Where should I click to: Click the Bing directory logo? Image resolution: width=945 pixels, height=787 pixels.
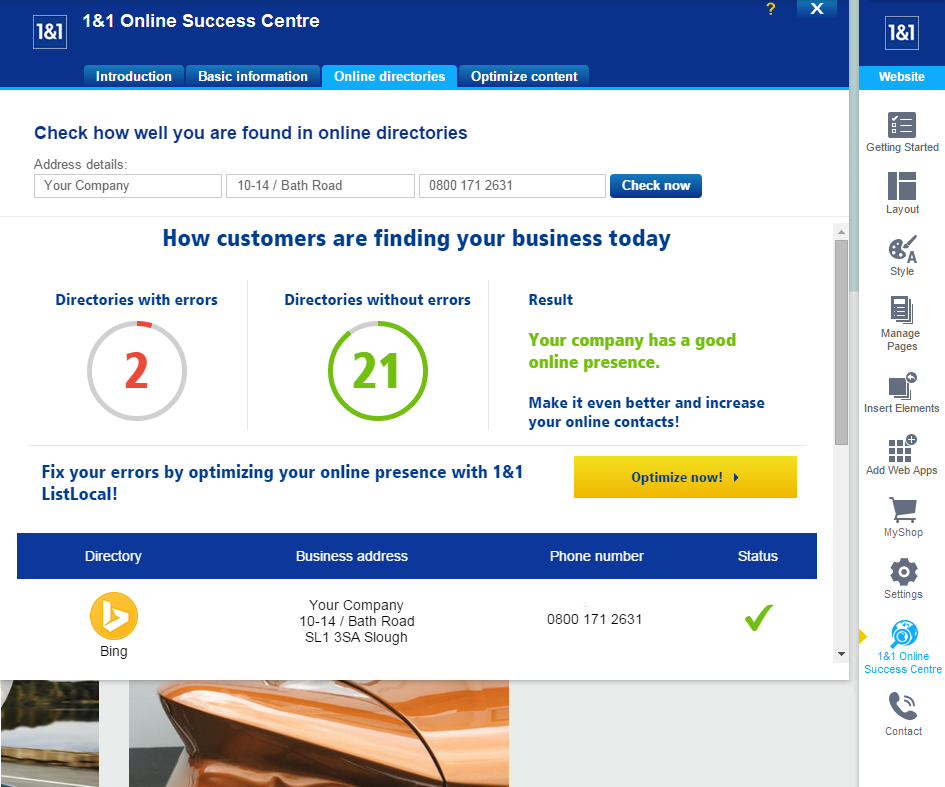(x=113, y=616)
